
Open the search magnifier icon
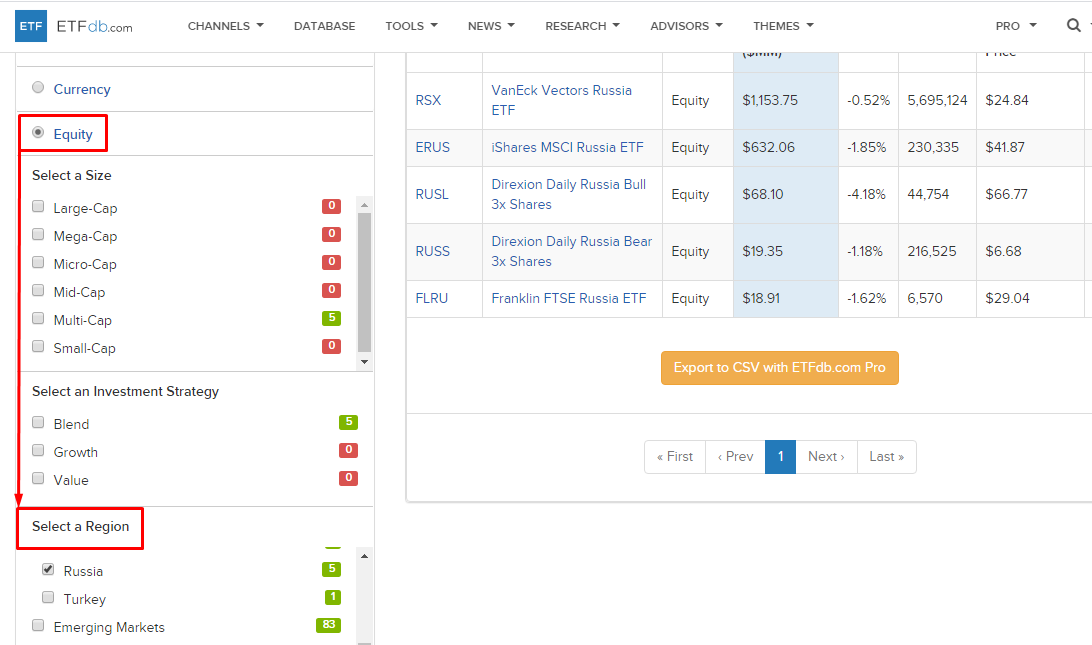(x=1073, y=26)
